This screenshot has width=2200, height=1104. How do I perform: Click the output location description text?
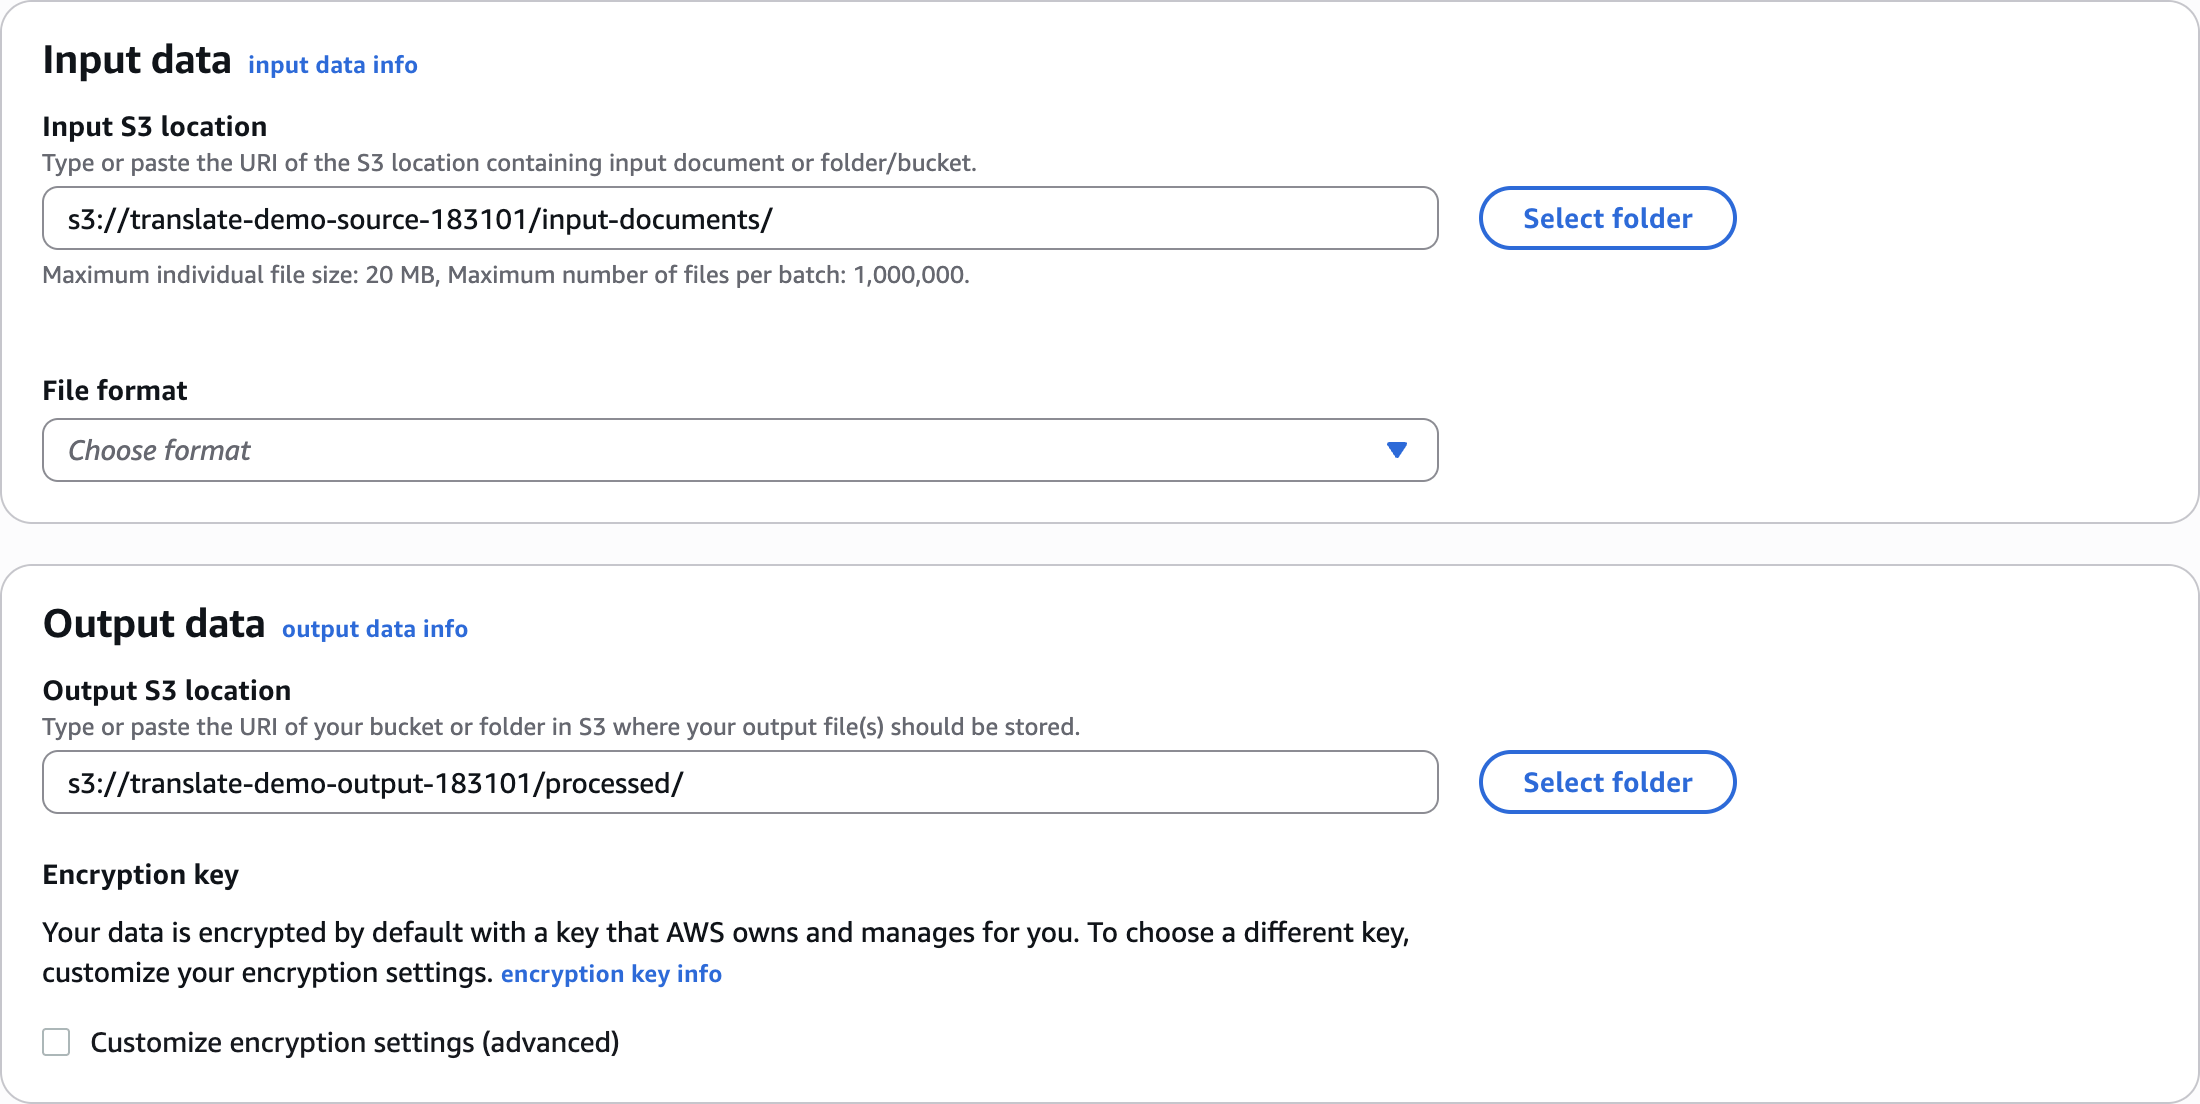pos(561,727)
